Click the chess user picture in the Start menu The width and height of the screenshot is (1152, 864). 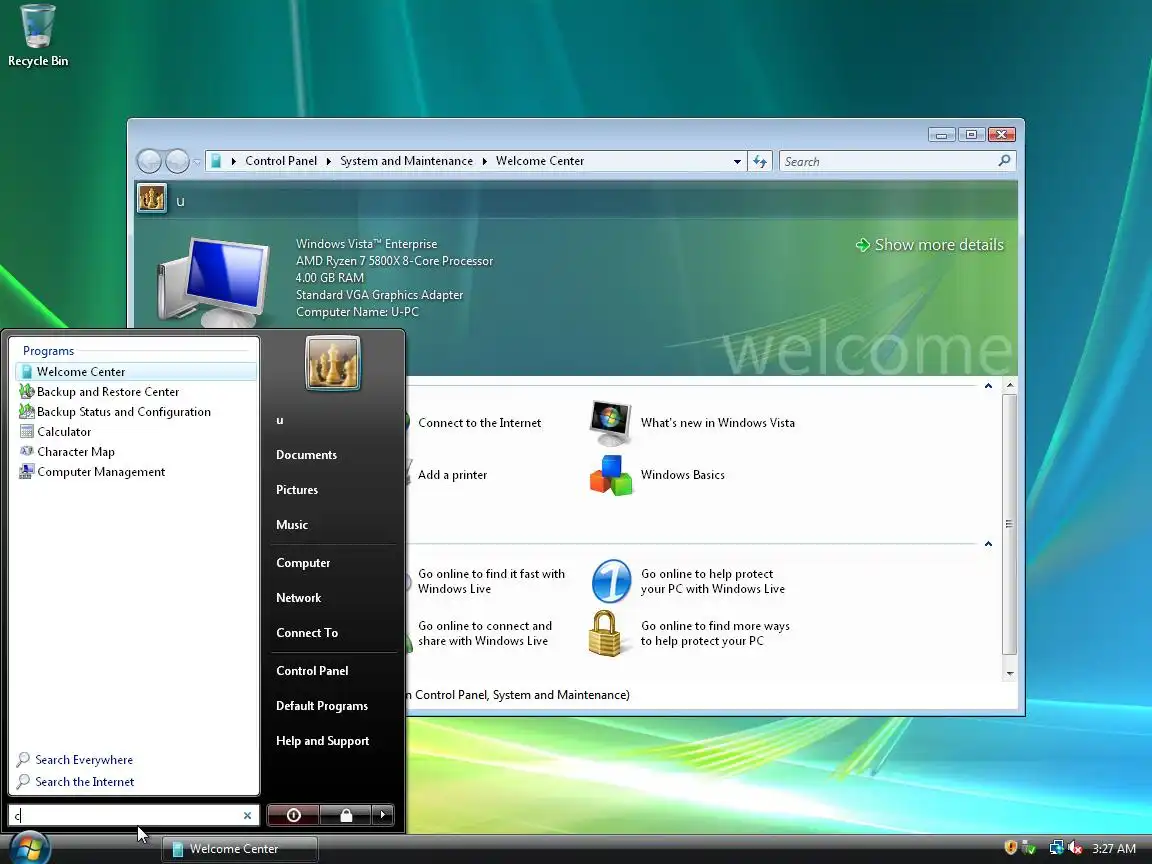pos(333,362)
